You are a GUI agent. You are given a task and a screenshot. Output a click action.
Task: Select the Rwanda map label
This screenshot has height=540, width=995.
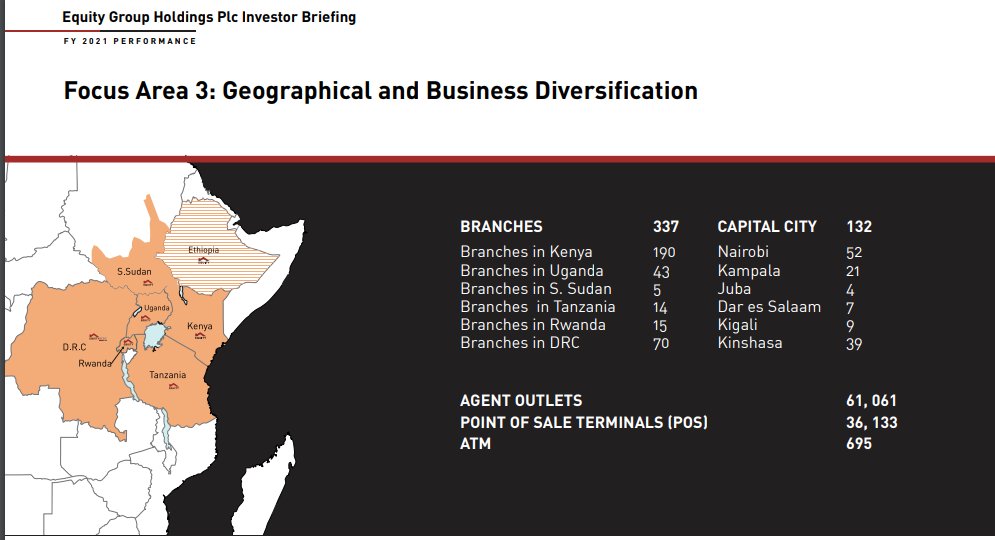click(95, 364)
